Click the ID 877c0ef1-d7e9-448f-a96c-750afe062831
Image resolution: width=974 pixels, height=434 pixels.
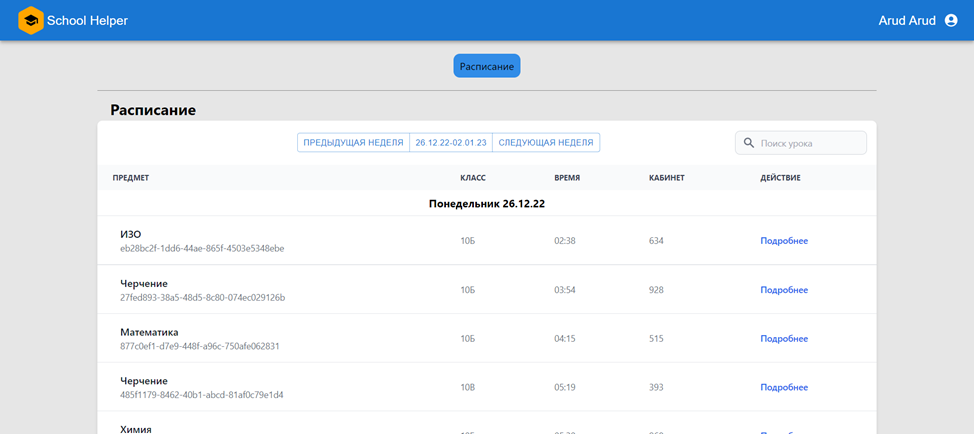click(199, 346)
